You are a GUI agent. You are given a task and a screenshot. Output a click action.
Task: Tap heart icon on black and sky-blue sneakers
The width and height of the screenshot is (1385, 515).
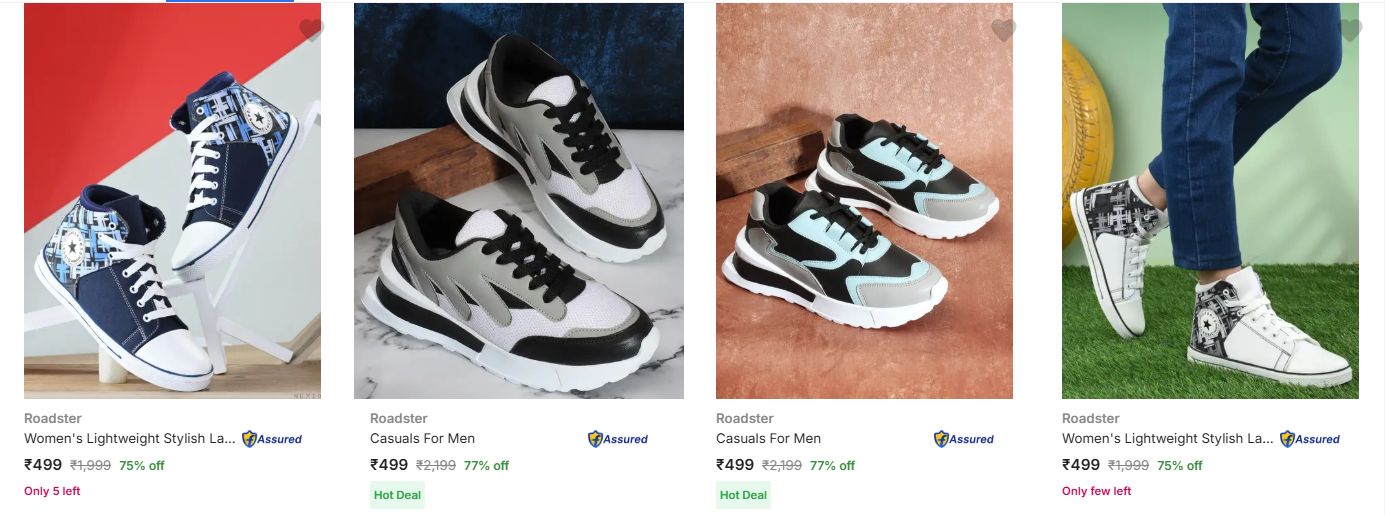tap(1003, 30)
